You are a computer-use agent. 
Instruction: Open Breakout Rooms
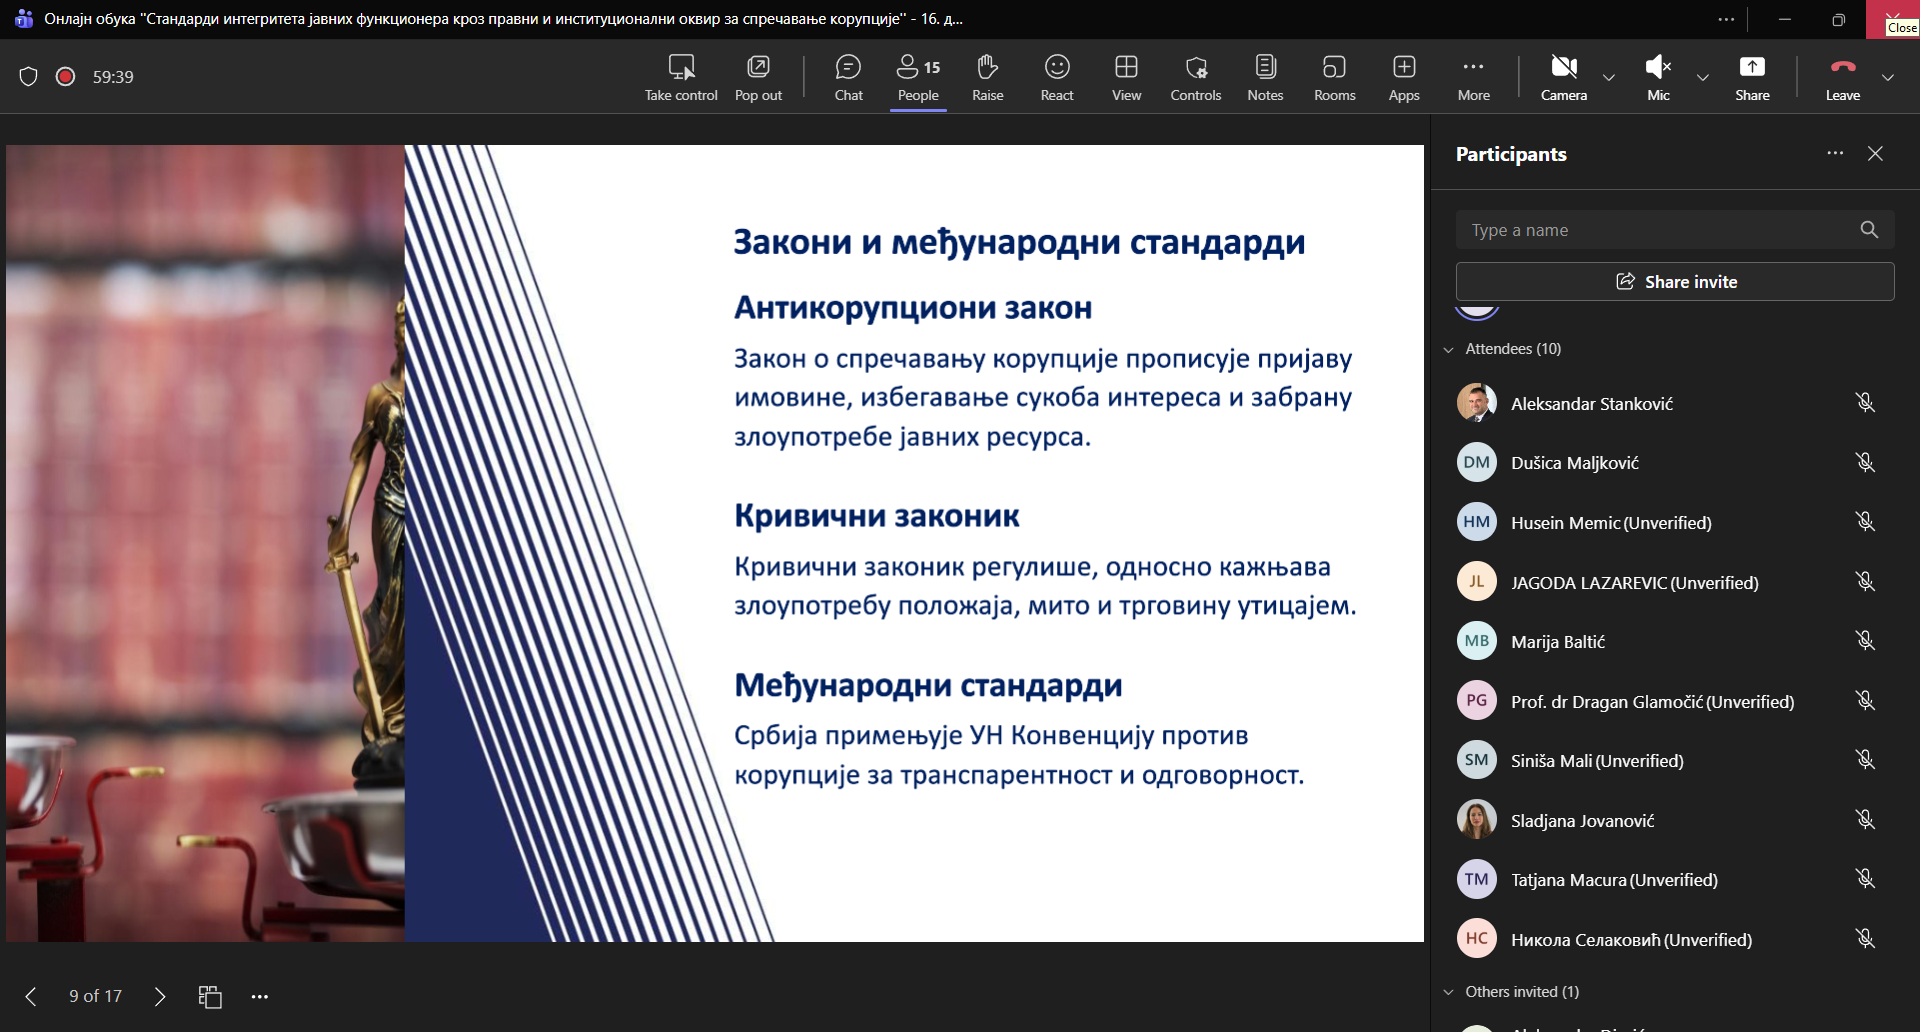[1334, 77]
